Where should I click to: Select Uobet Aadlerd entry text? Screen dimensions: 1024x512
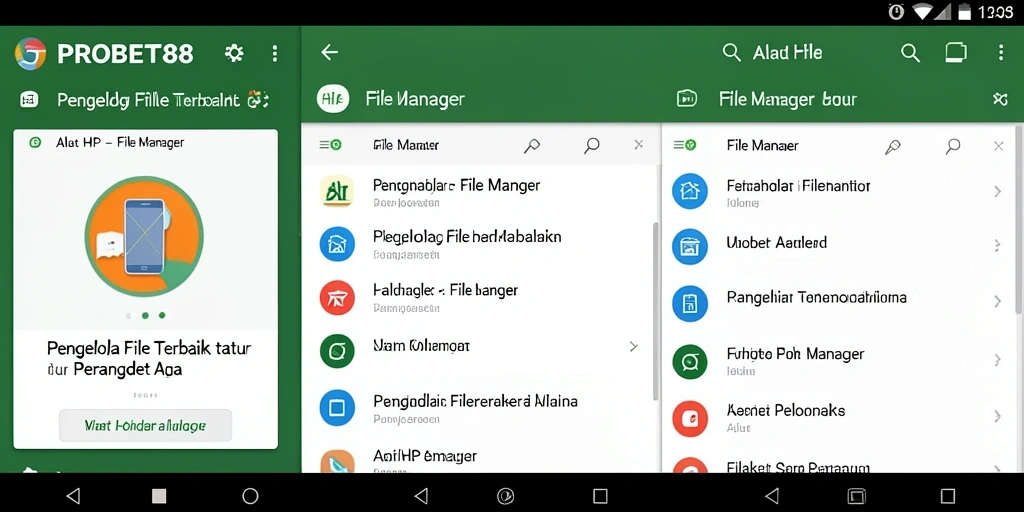pyautogui.click(x=776, y=243)
